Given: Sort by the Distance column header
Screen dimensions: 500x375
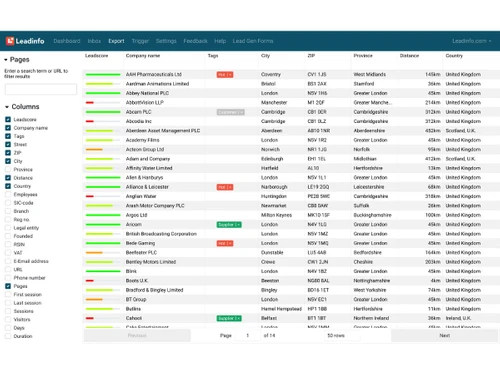Looking at the screenshot, I should click(409, 56).
